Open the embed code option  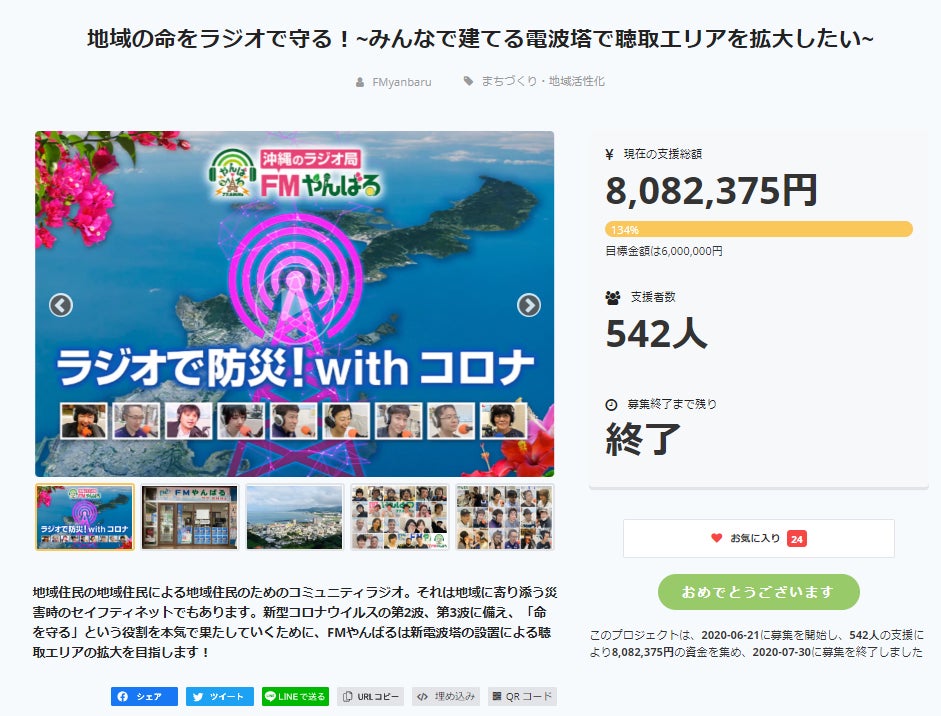click(x=446, y=697)
